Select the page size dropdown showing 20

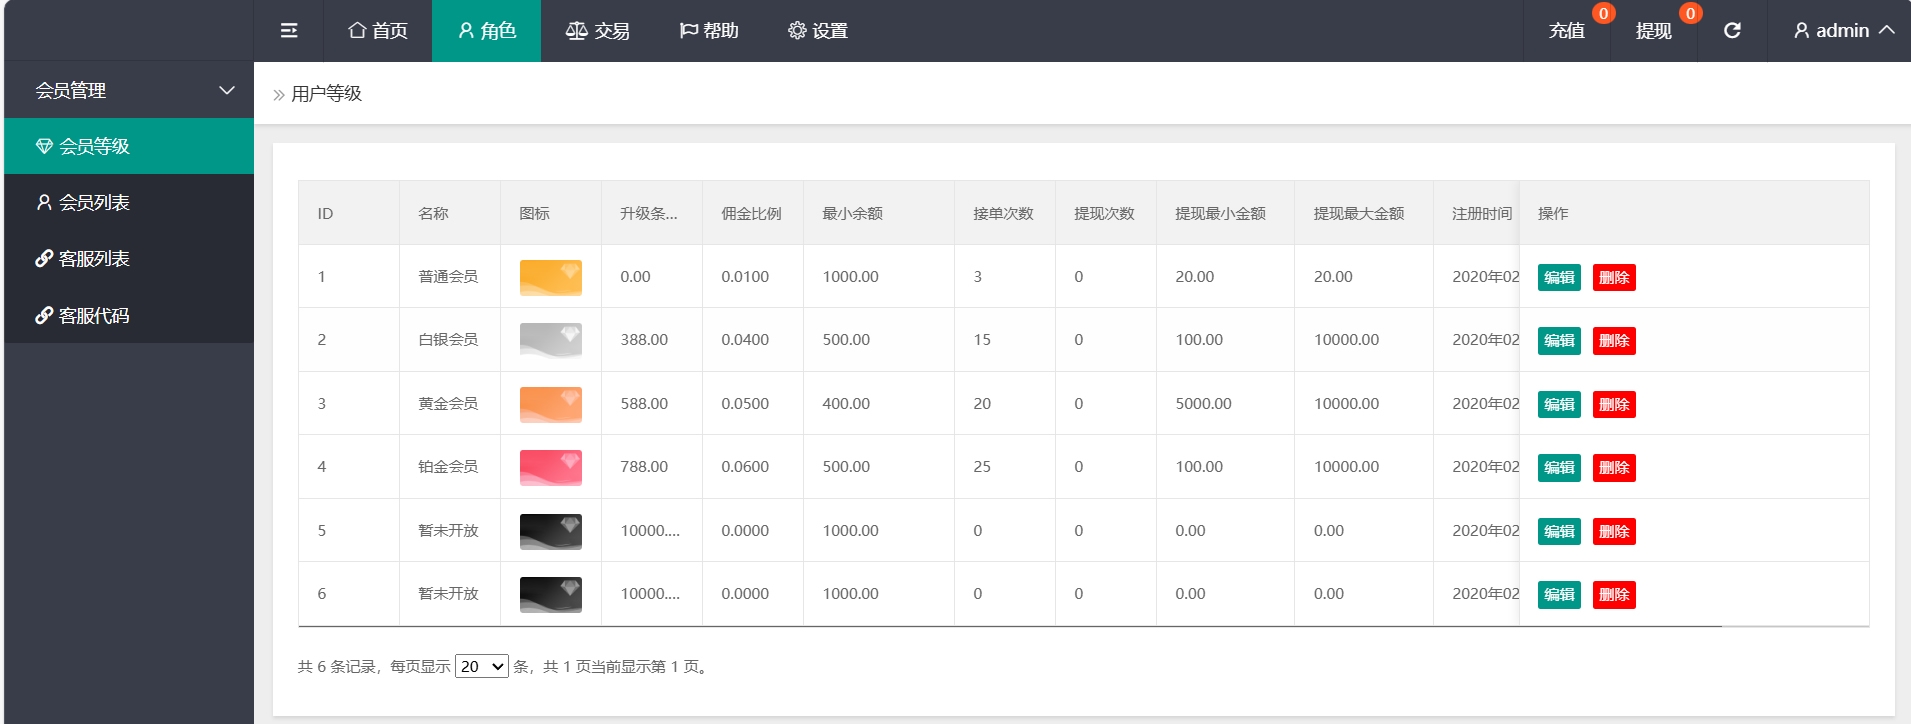pos(482,666)
